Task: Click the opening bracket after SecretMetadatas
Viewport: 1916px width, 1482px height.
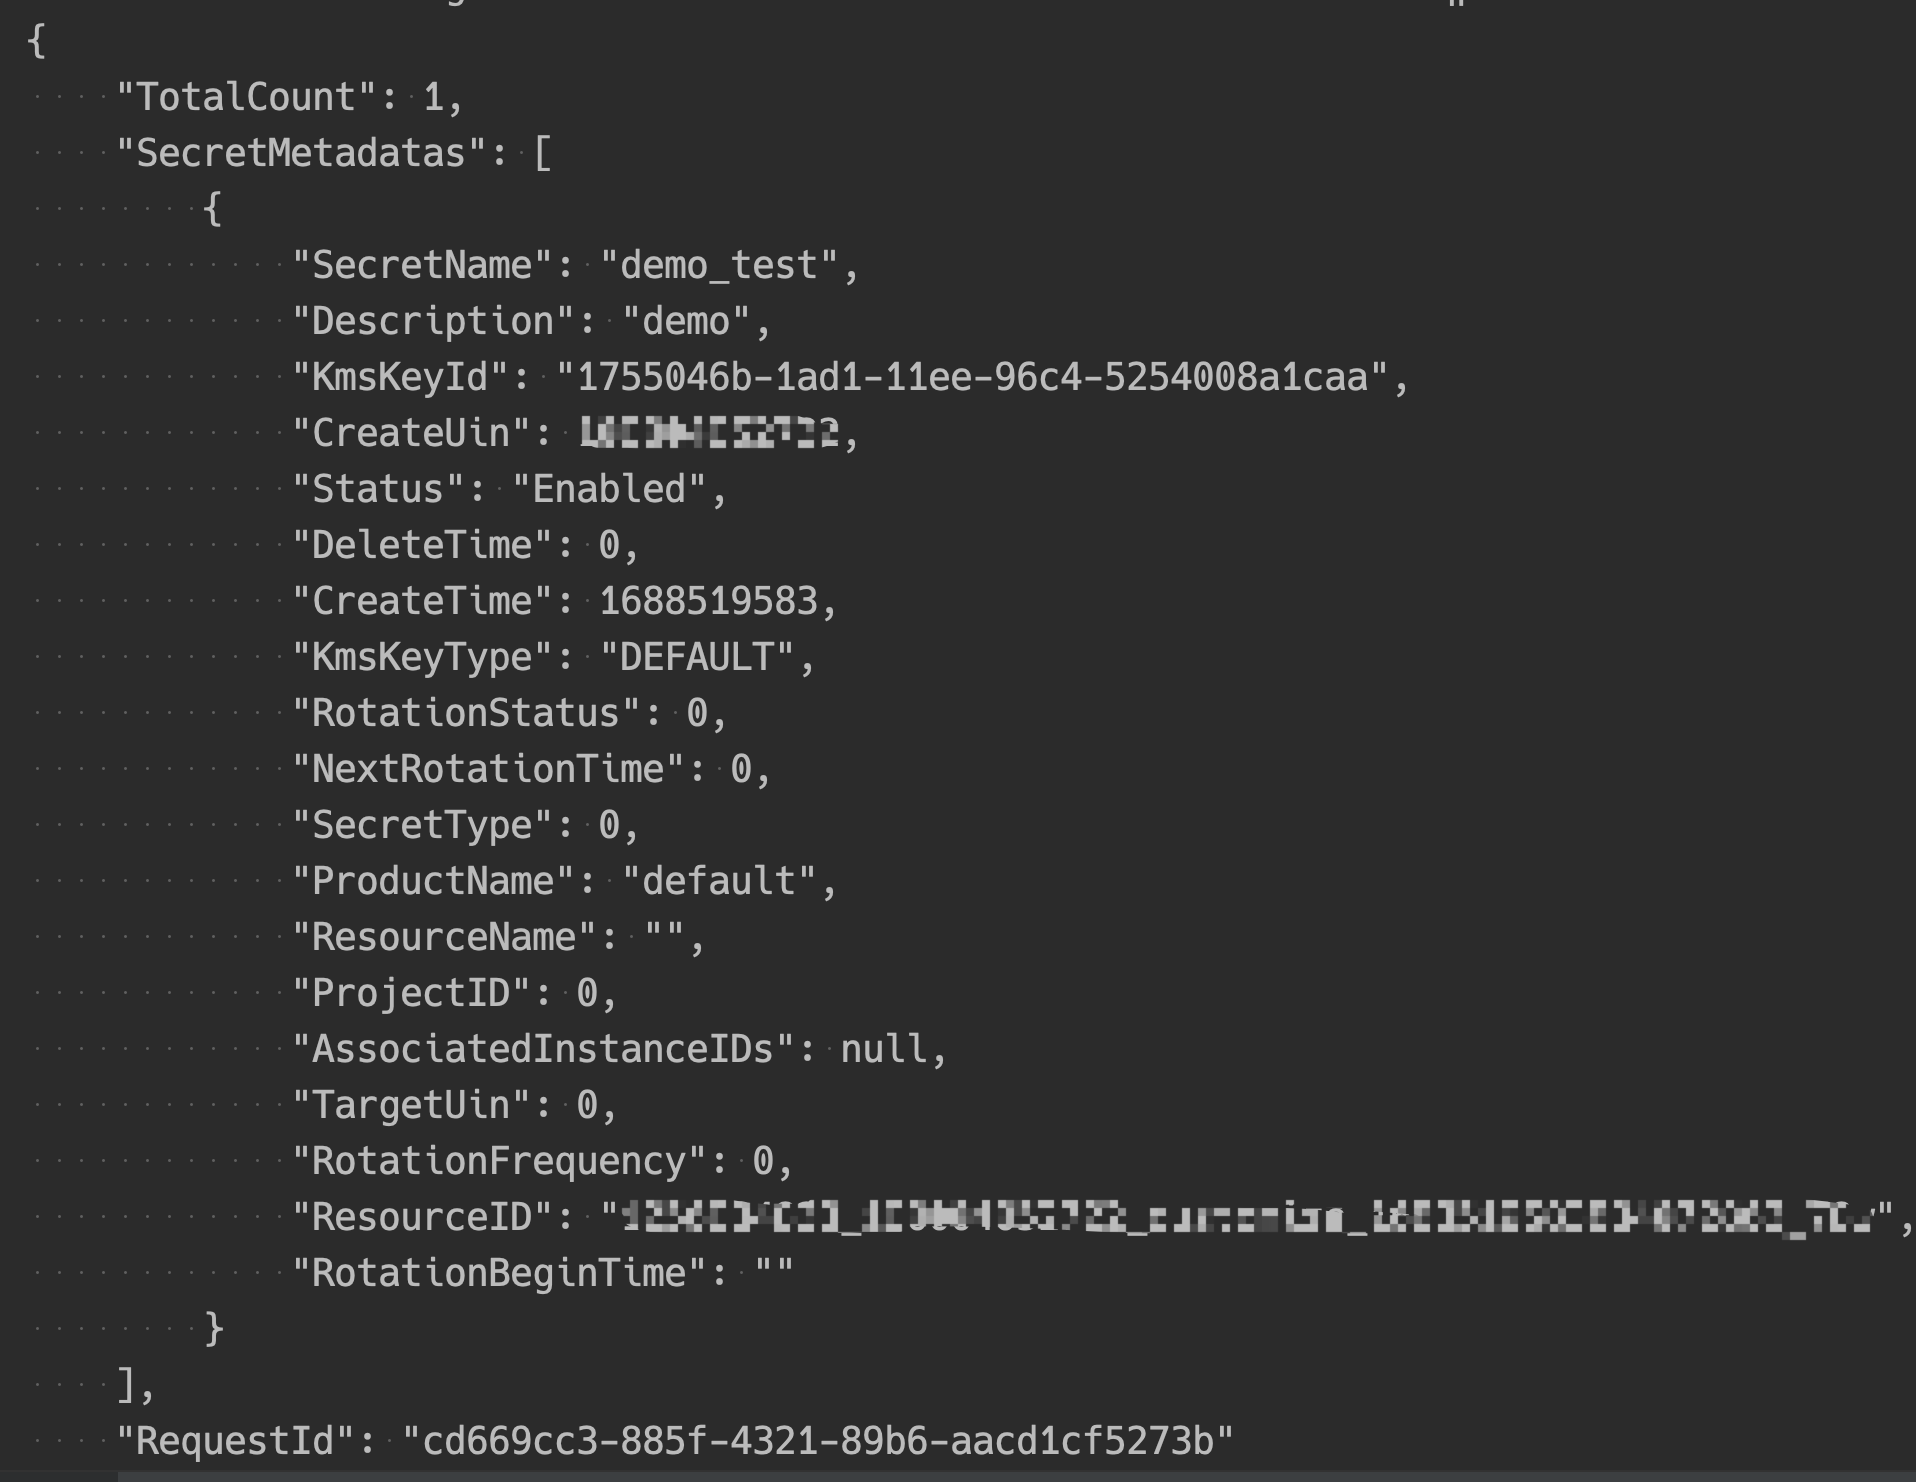Action: (x=542, y=154)
